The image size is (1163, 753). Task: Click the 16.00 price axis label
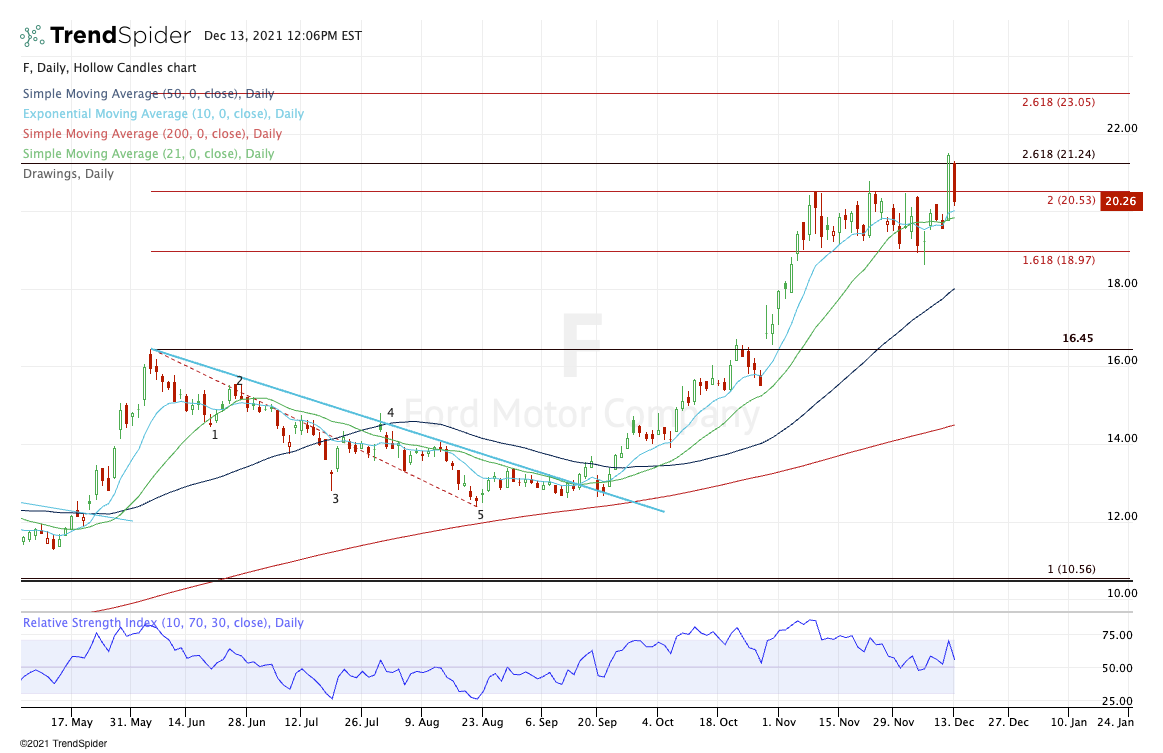click(1121, 361)
